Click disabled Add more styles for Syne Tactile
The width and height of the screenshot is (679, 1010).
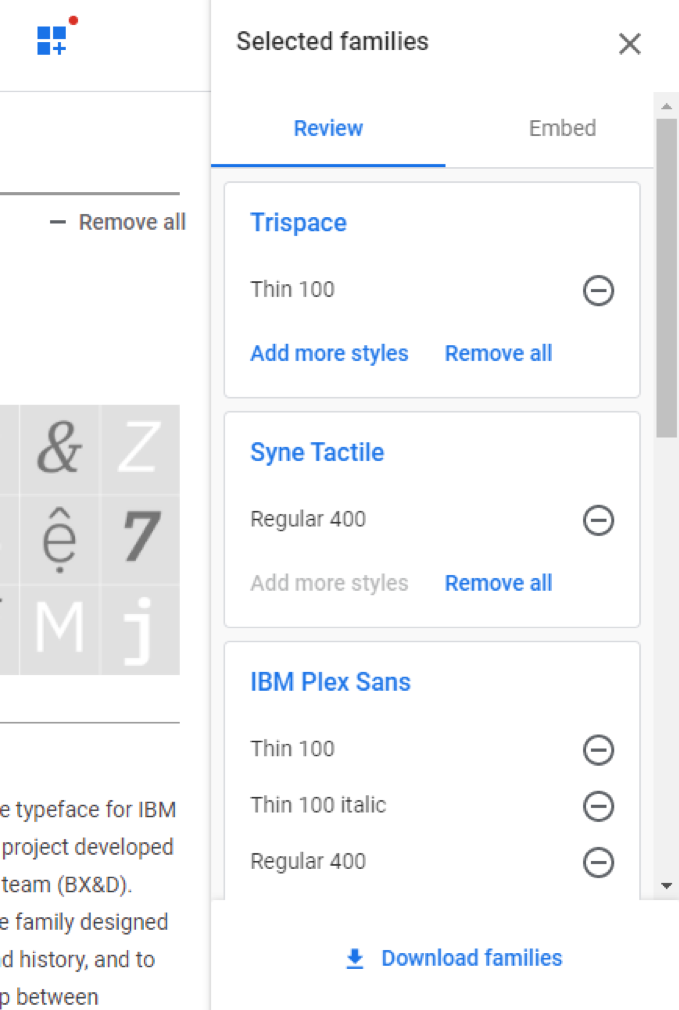(x=329, y=583)
